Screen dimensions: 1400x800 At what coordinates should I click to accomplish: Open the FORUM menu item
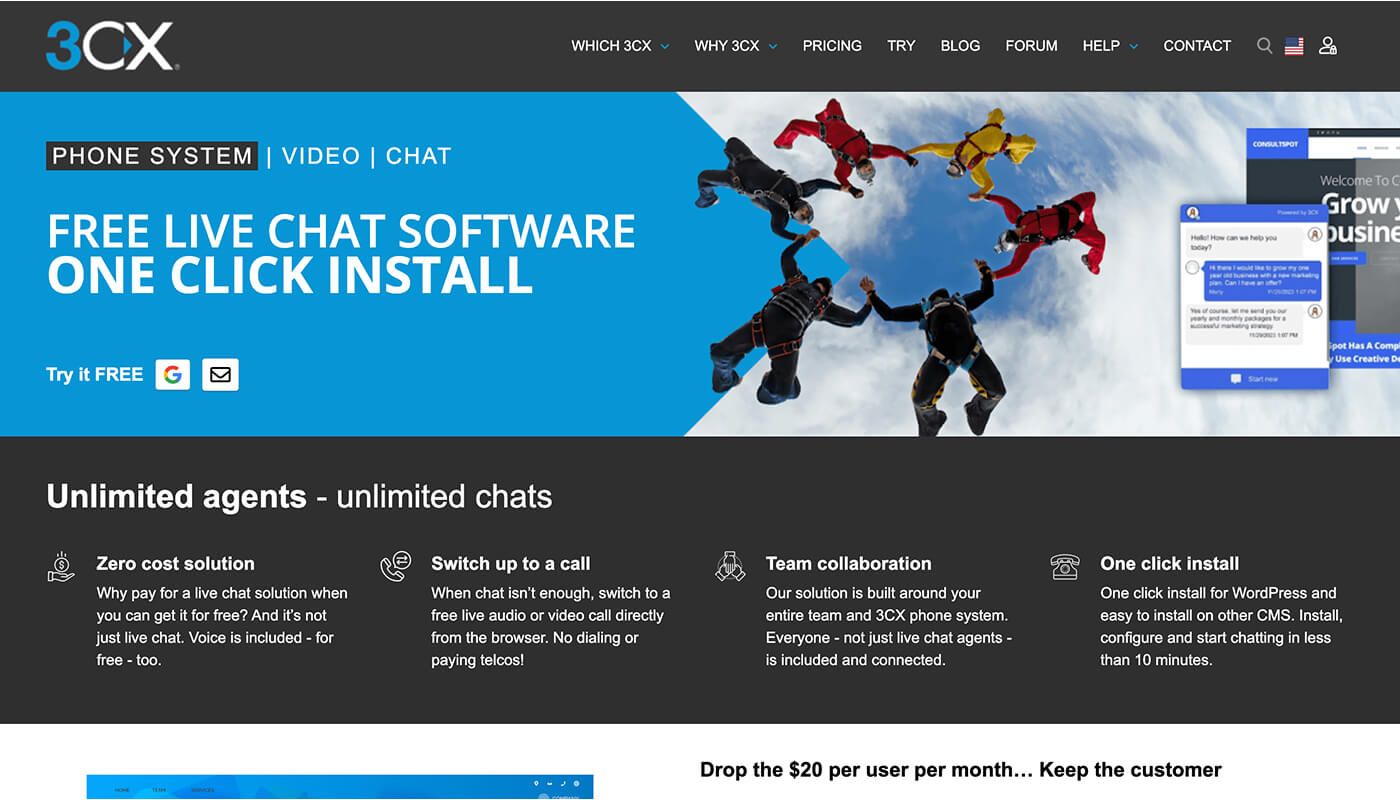coord(1031,46)
